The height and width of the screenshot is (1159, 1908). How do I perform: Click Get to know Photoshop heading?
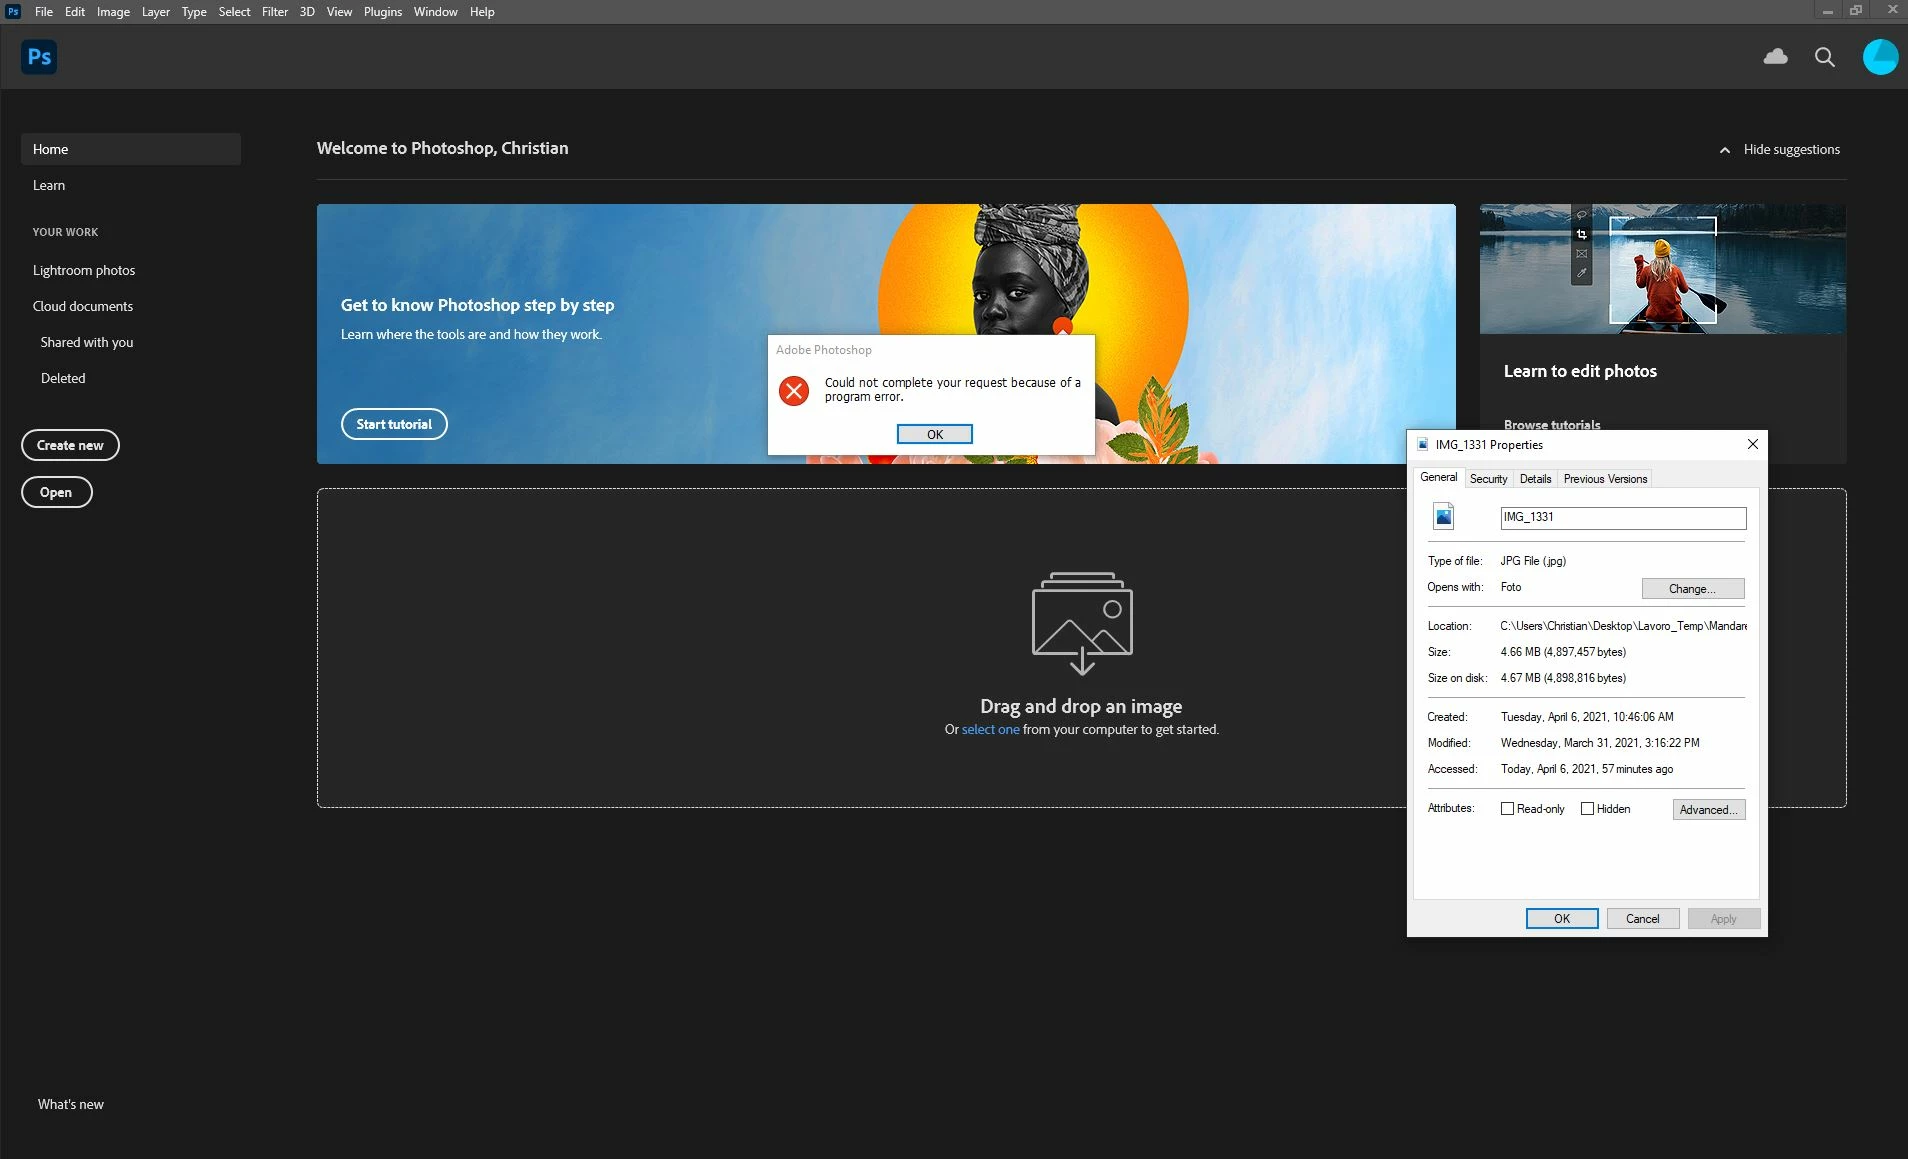[477, 305]
